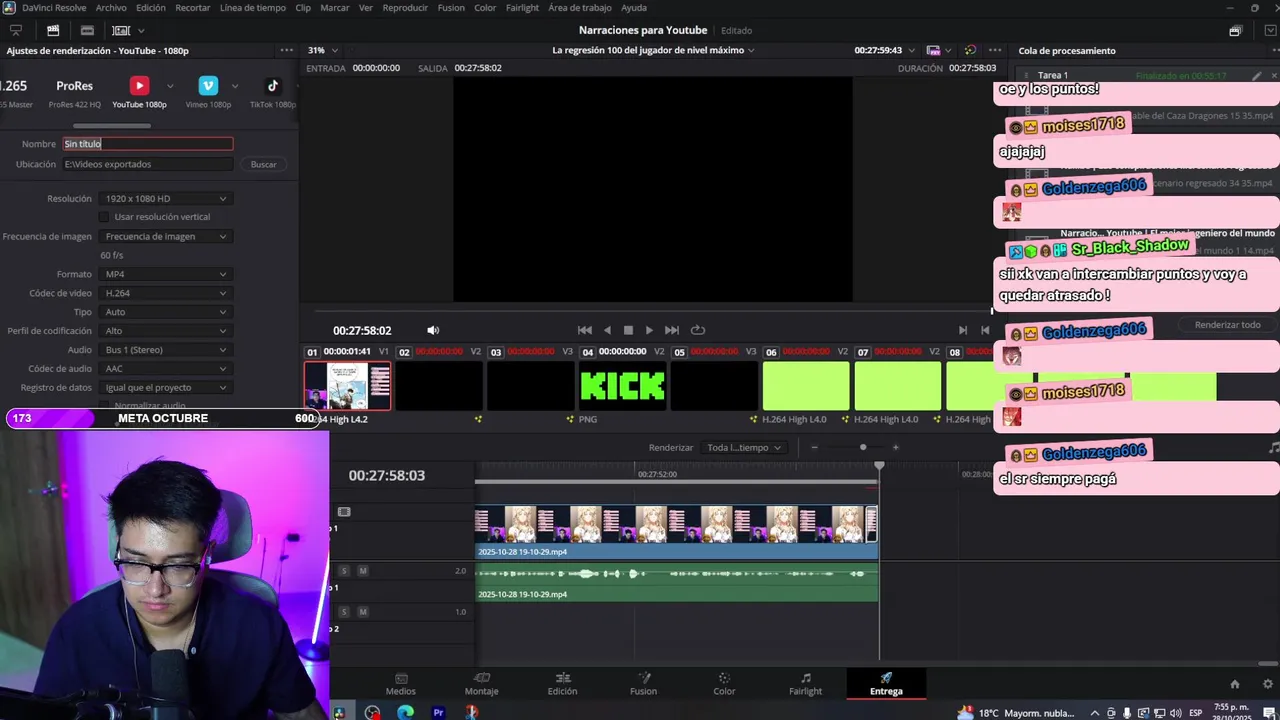This screenshot has height=720, width=1280.
Task: Switch to Montaje page
Action: coord(481,684)
